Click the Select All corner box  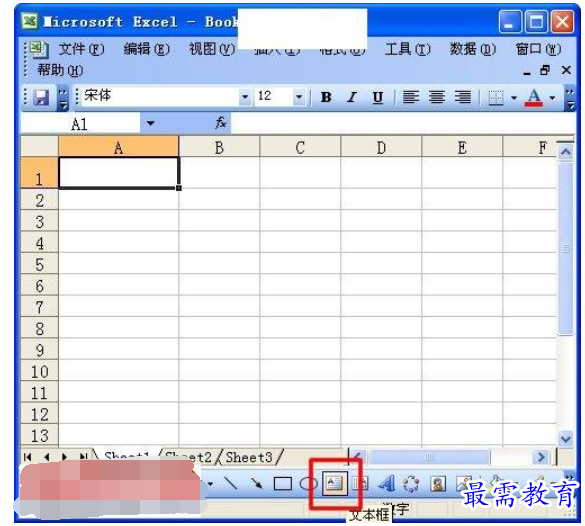(x=40, y=147)
